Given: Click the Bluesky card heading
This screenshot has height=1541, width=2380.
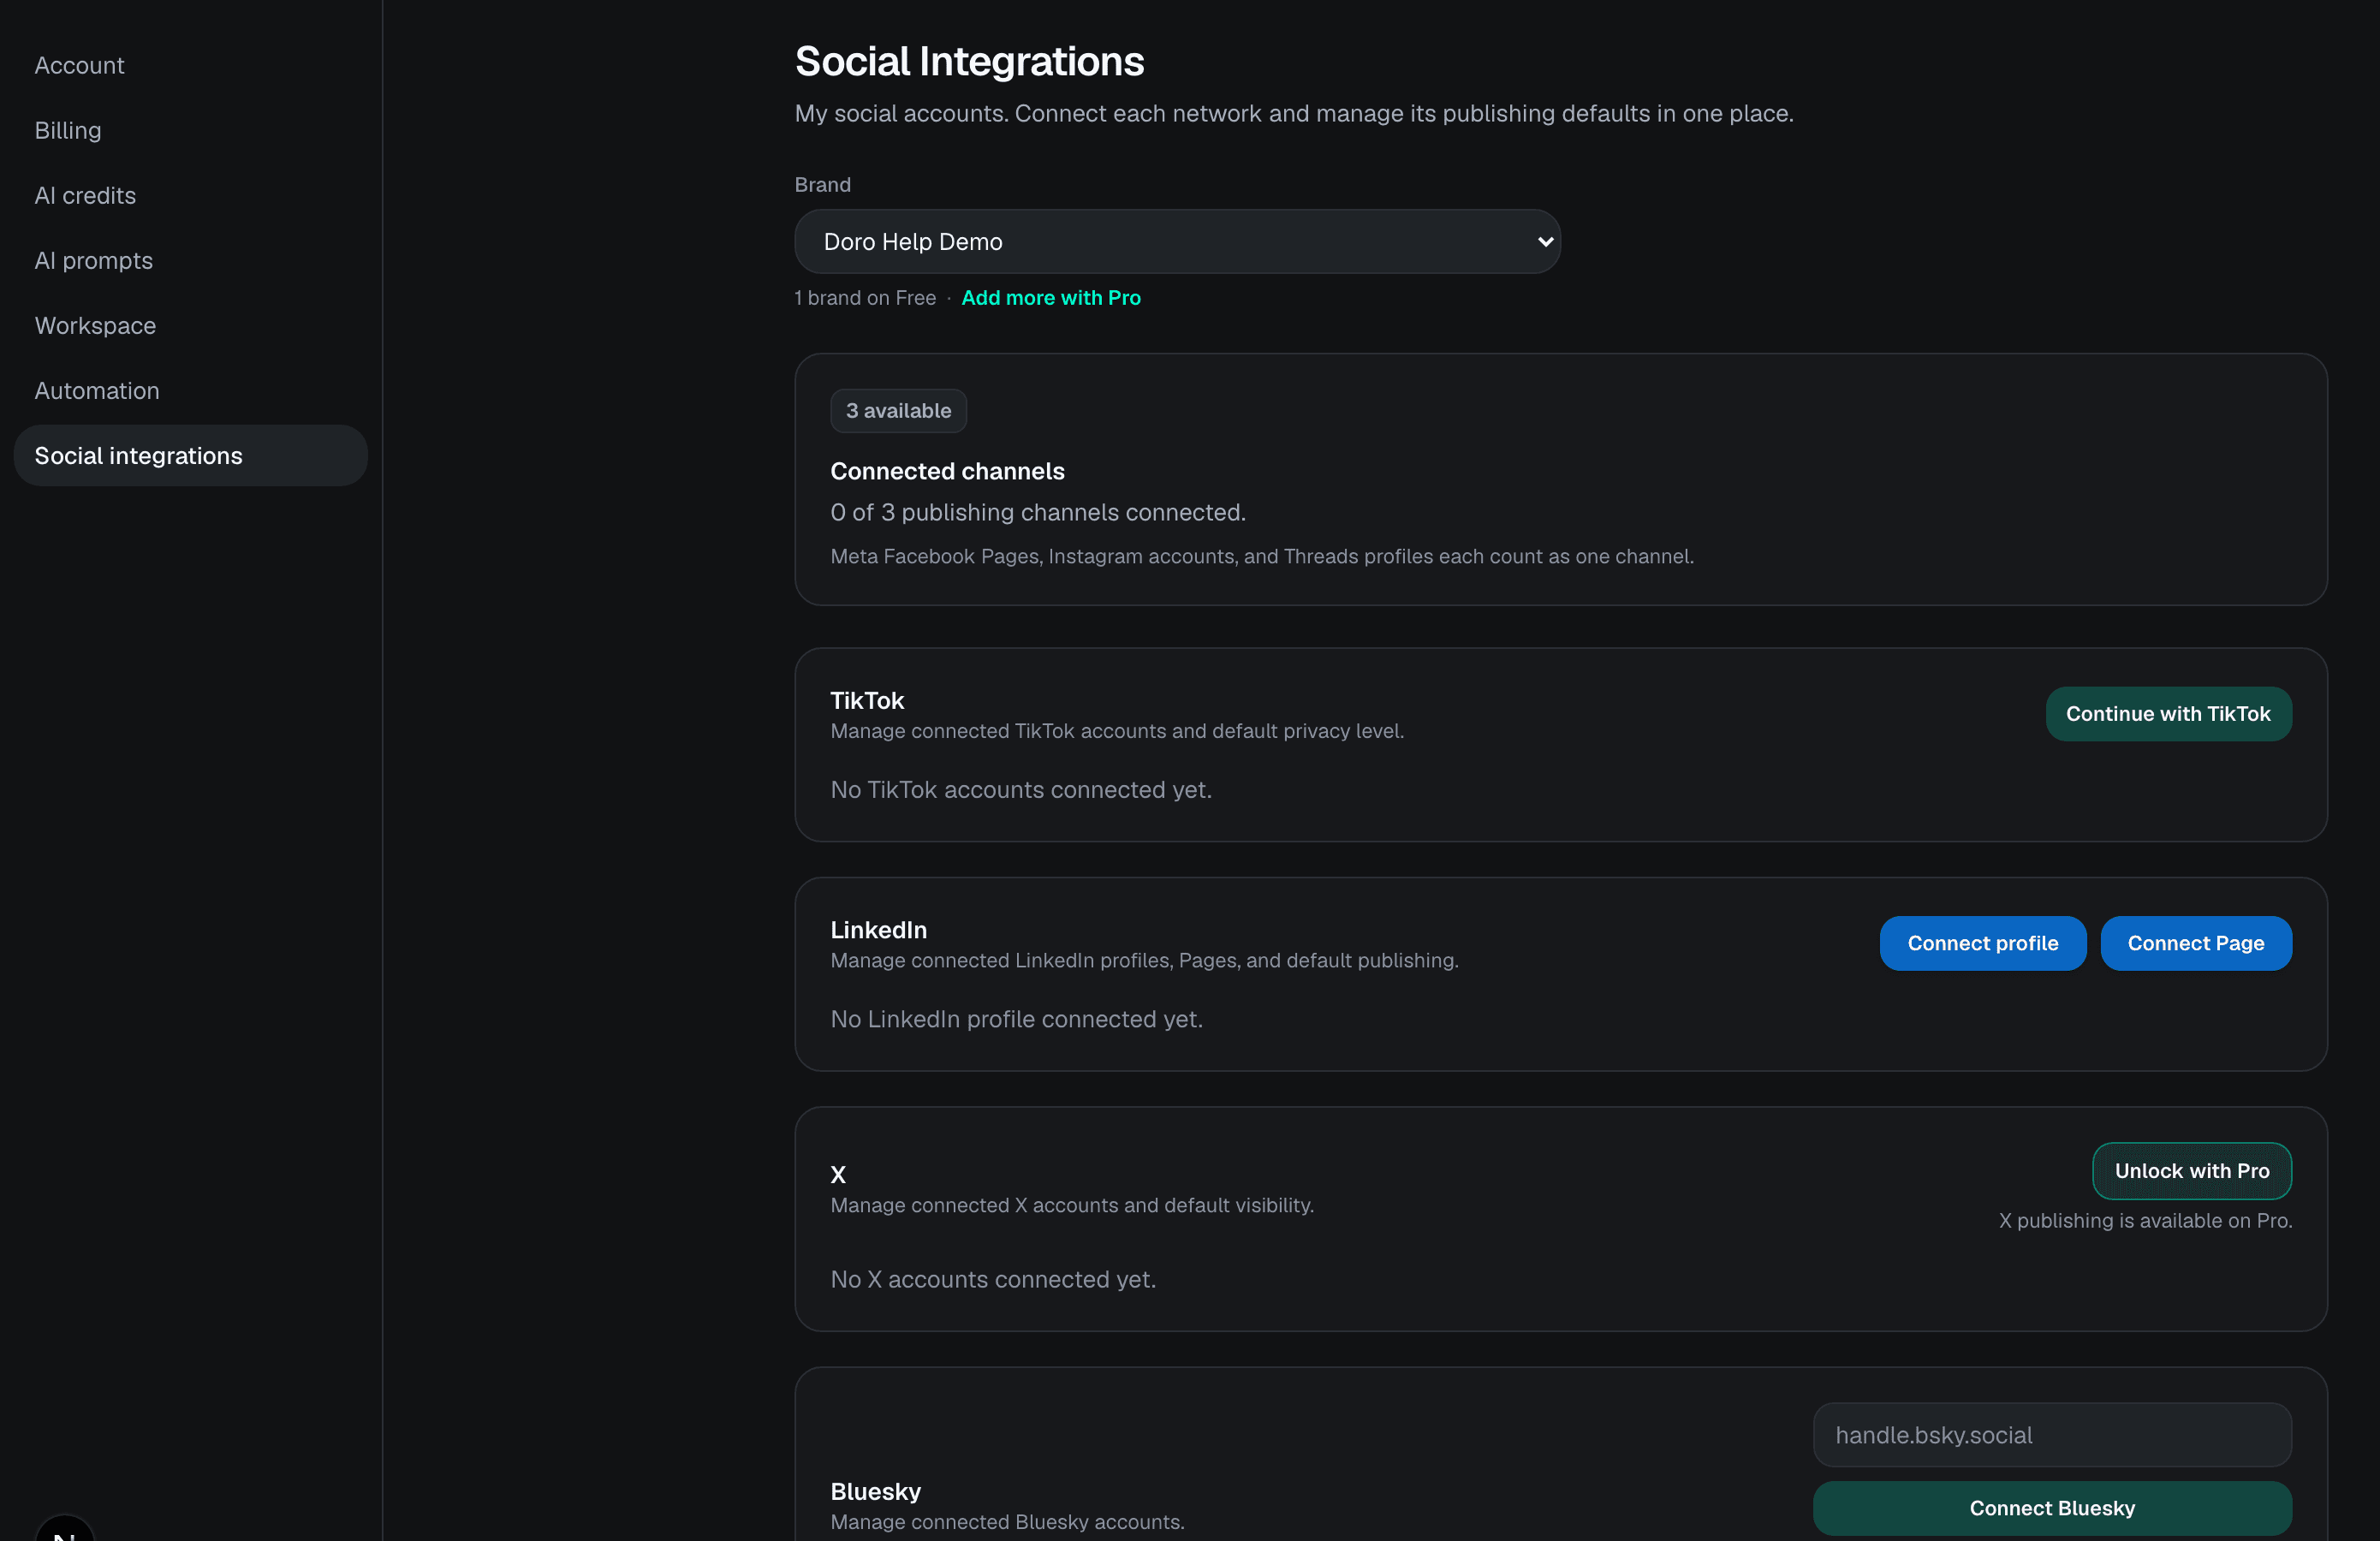Looking at the screenshot, I should tap(875, 1491).
